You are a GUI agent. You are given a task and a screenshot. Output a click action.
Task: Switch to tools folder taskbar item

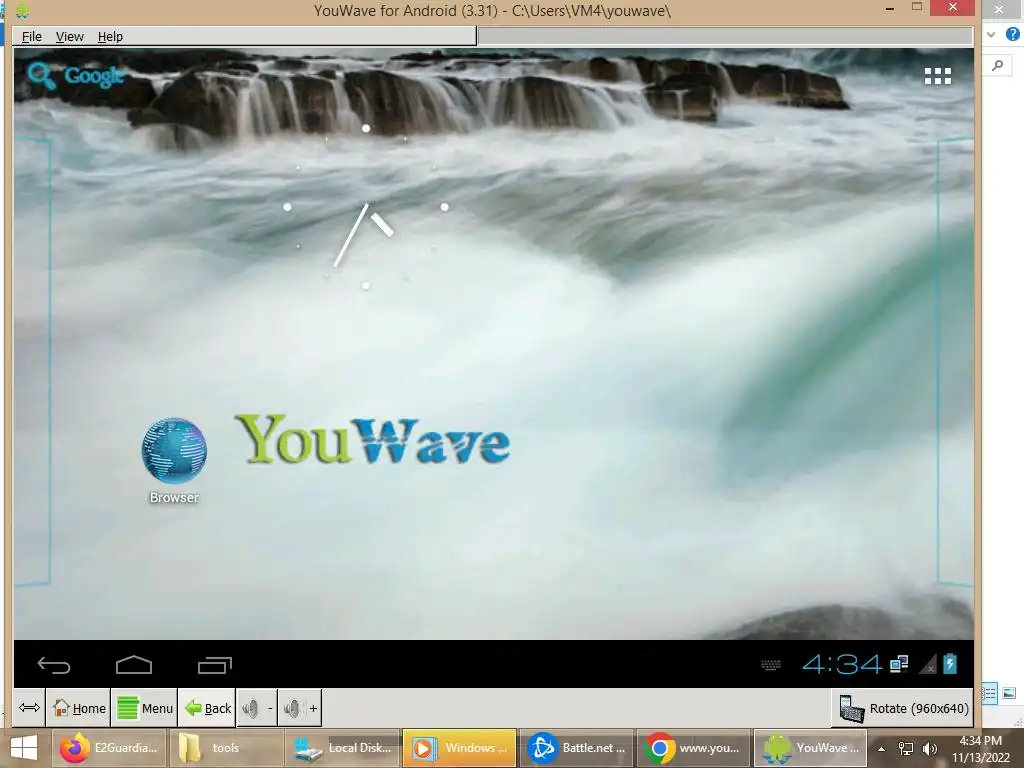[x=225, y=748]
